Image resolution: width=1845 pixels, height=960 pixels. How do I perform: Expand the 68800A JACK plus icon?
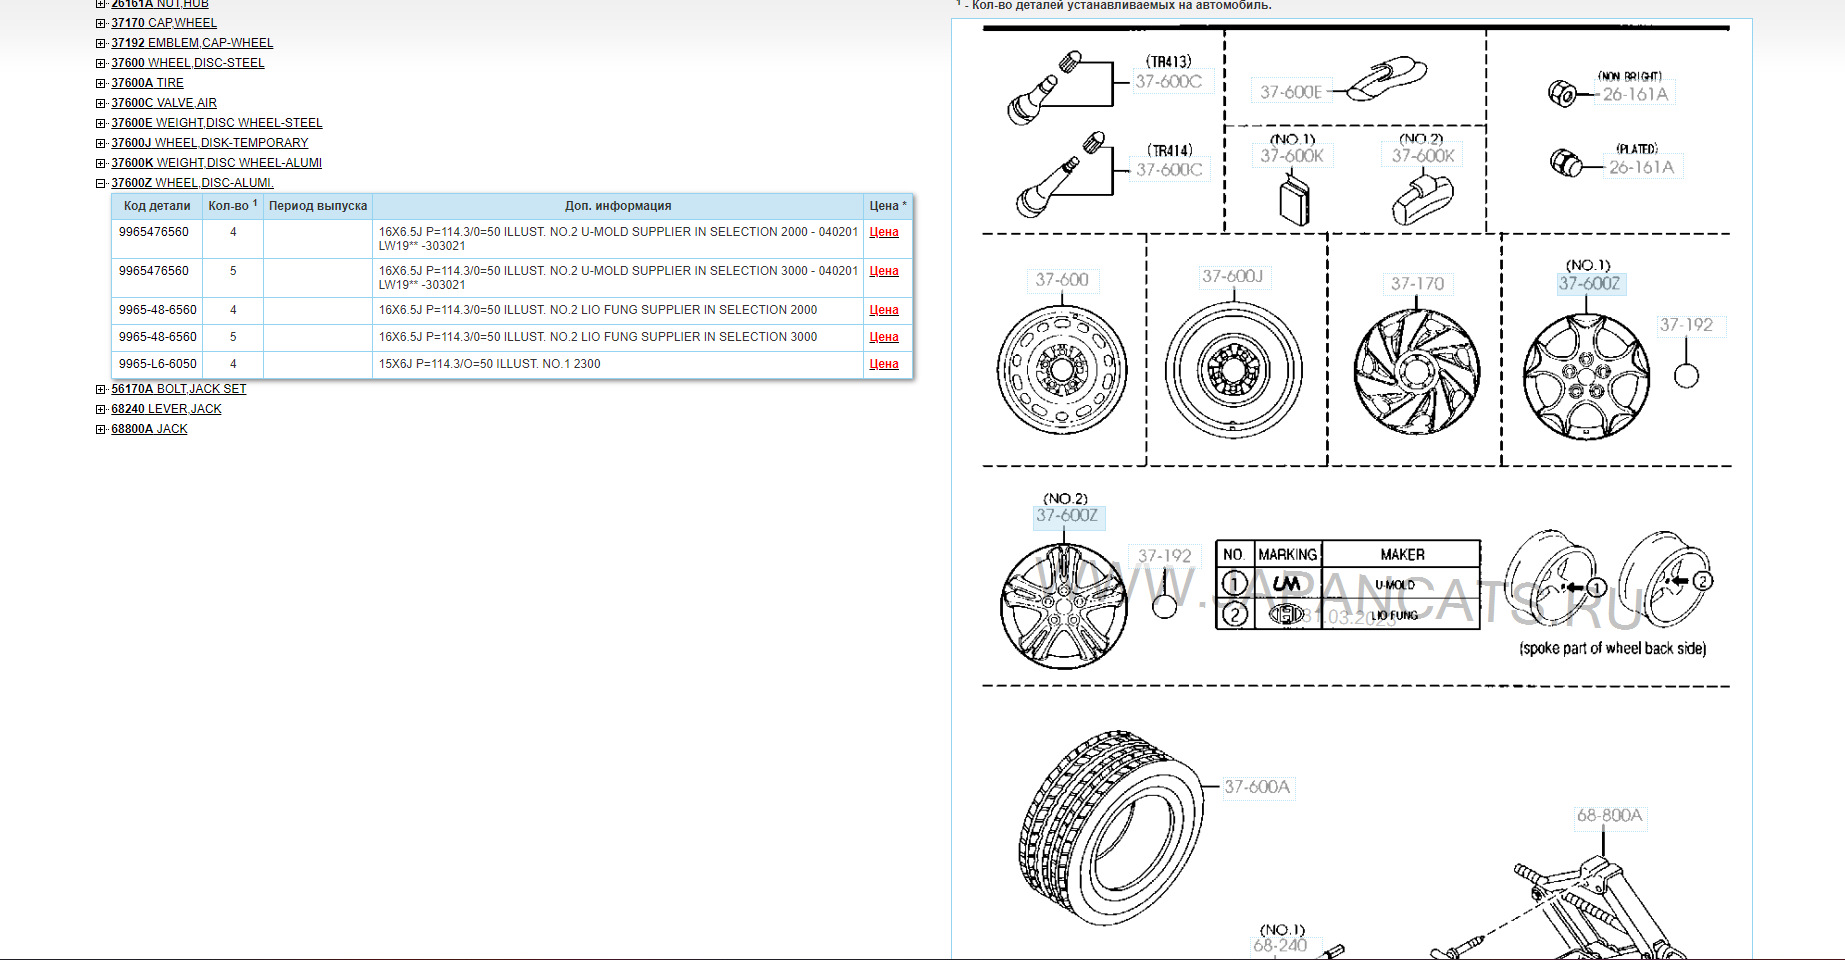click(100, 429)
